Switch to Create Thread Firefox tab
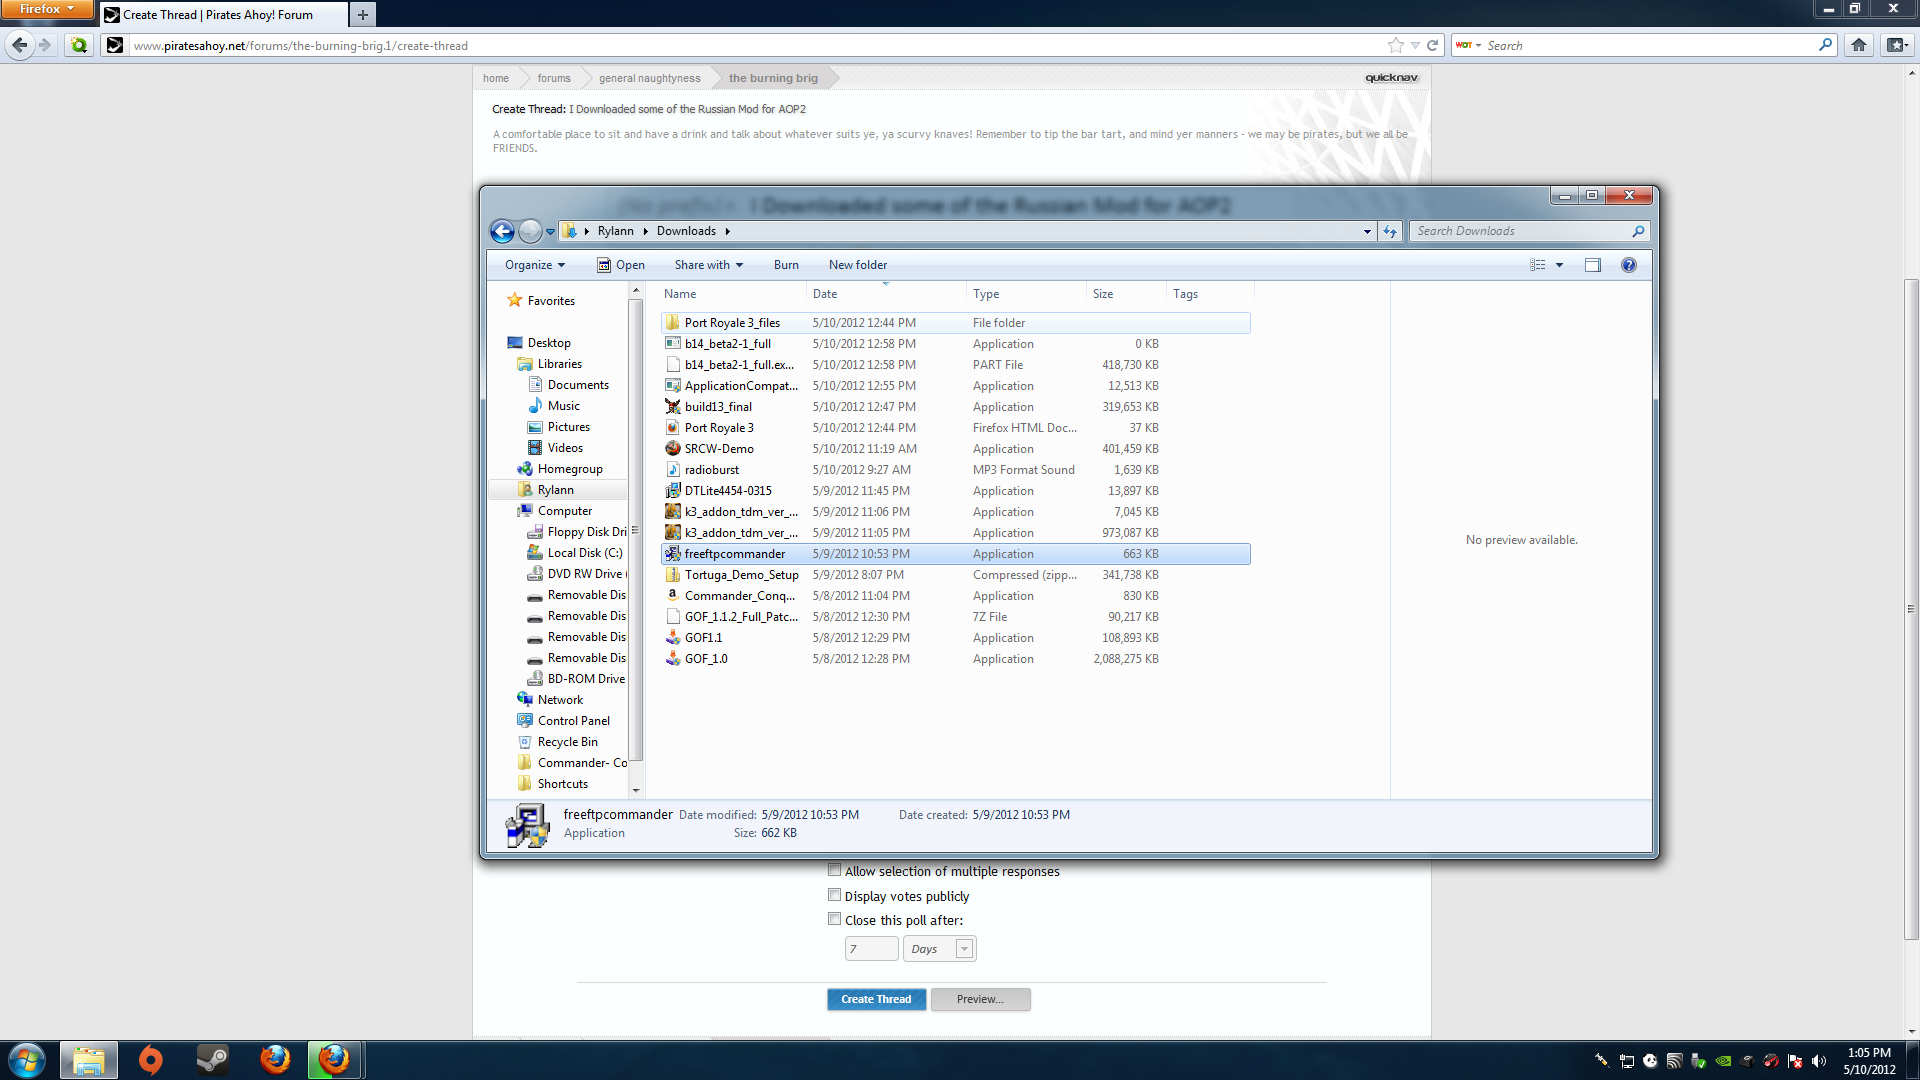Viewport: 1920px width, 1080px height. tap(224, 15)
